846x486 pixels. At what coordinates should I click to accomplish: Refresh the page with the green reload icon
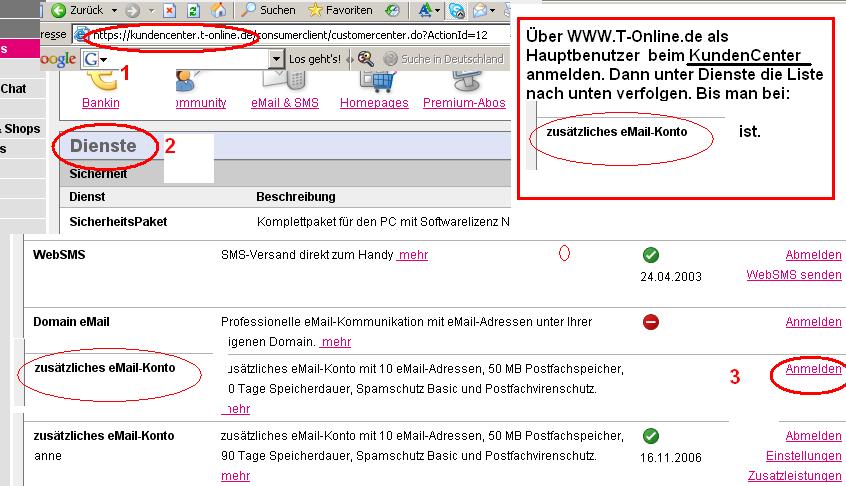(192, 10)
